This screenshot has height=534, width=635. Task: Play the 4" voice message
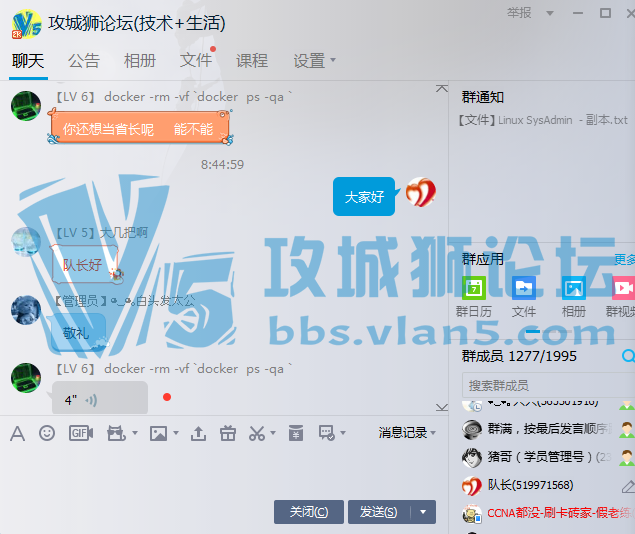point(100,400)
